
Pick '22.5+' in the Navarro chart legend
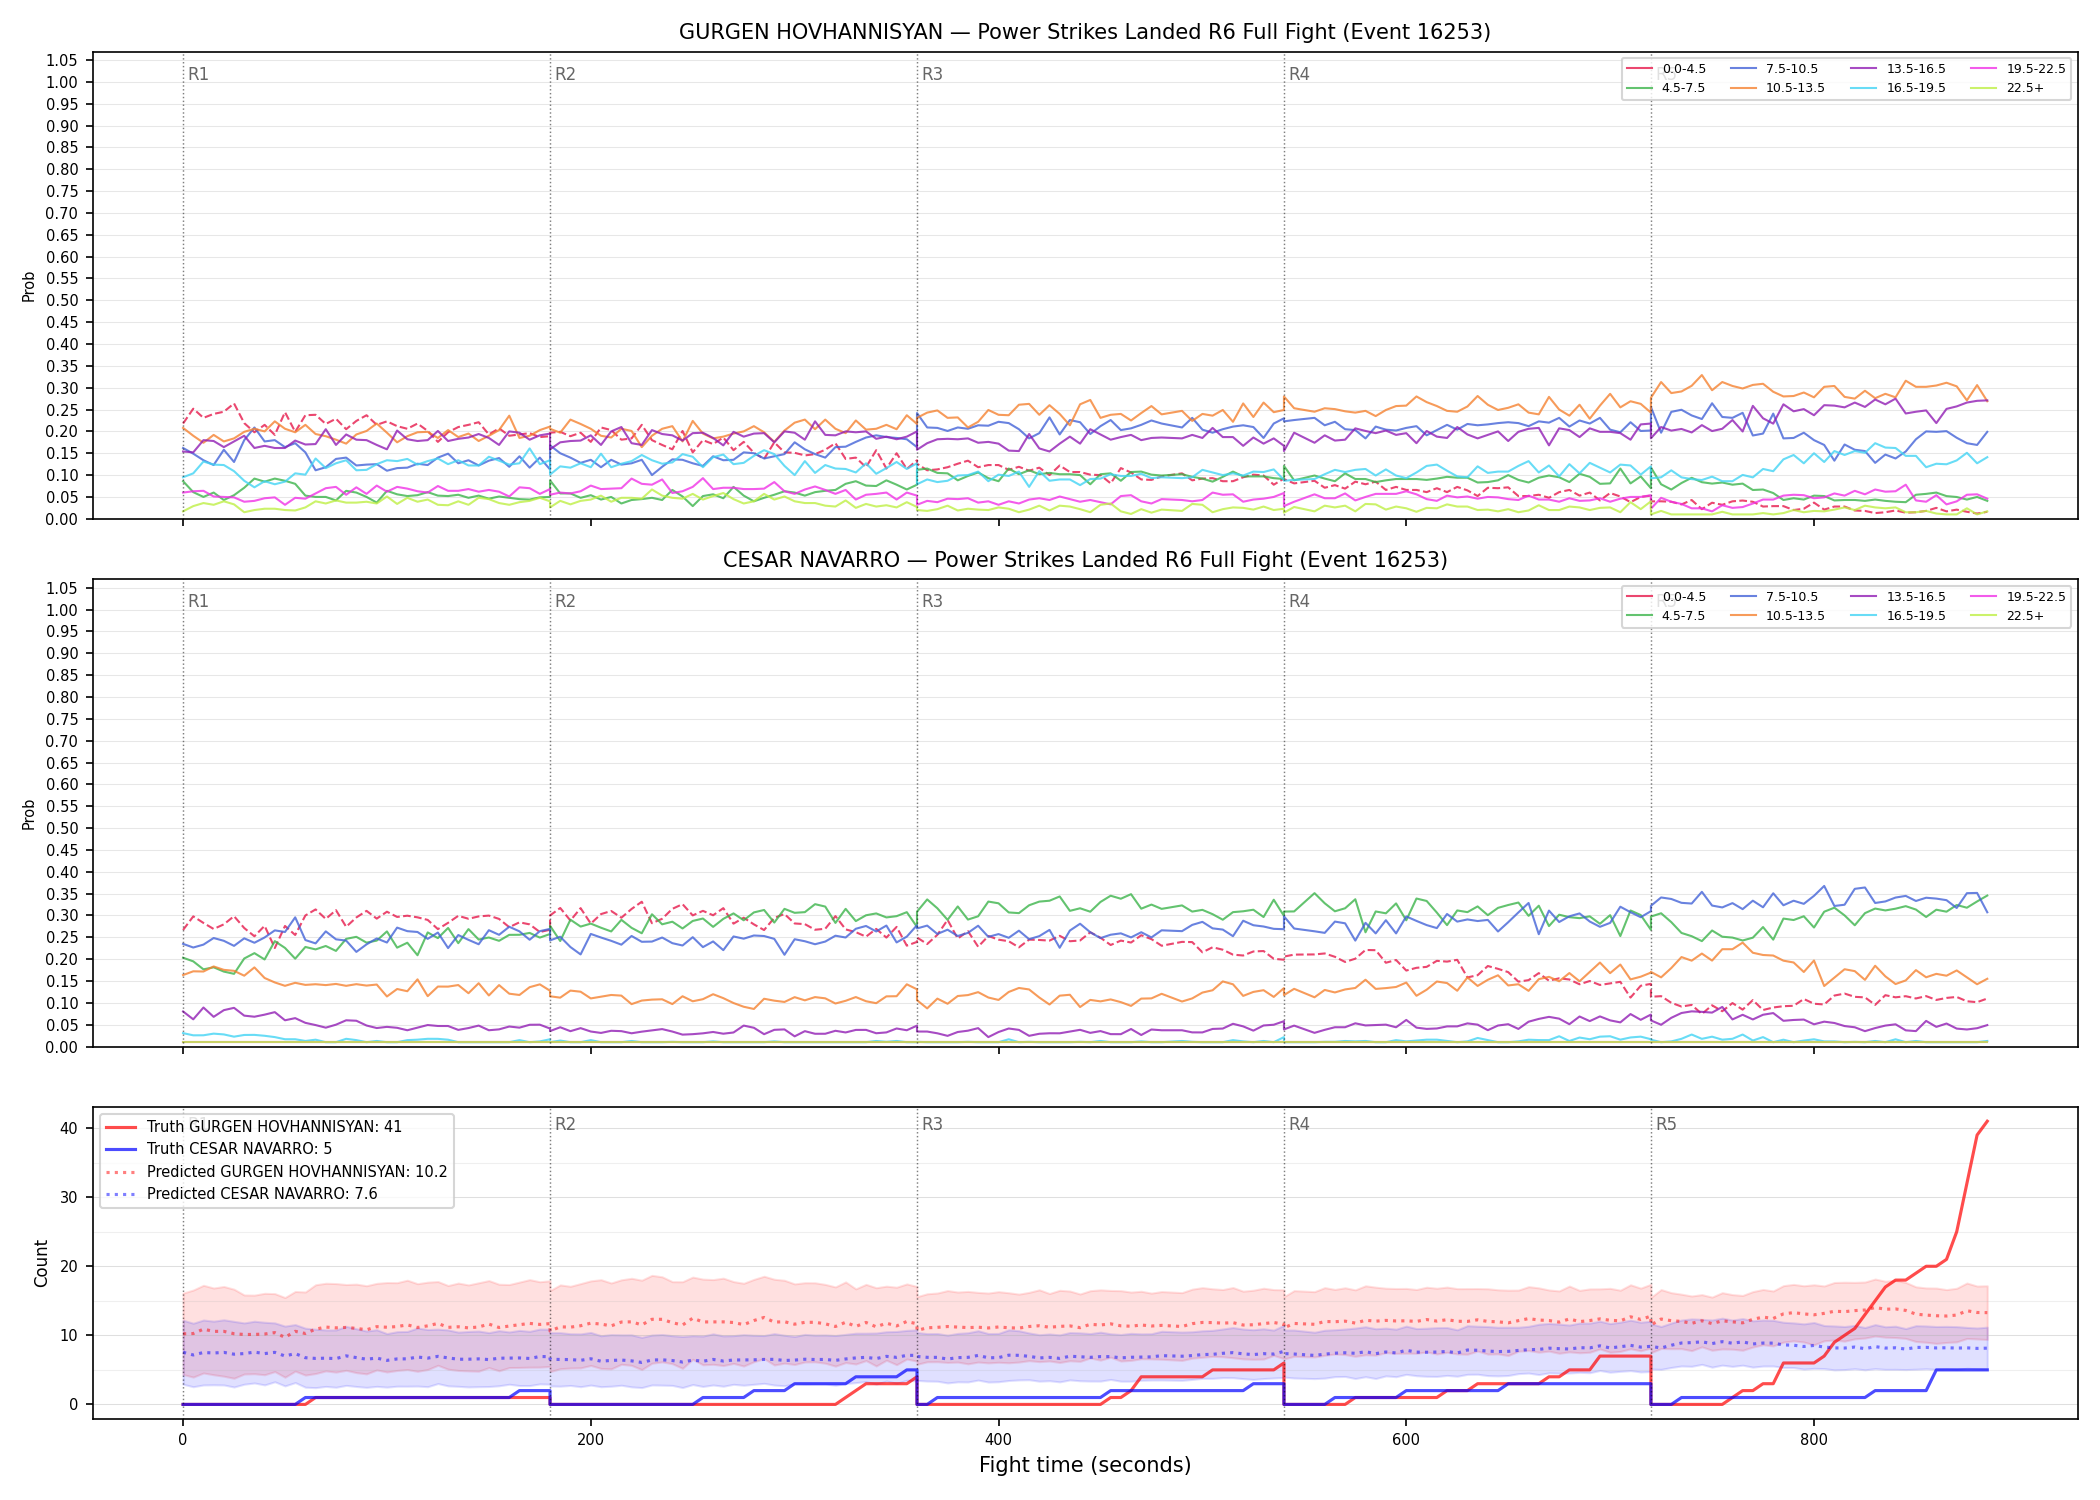pos(2008,616)
